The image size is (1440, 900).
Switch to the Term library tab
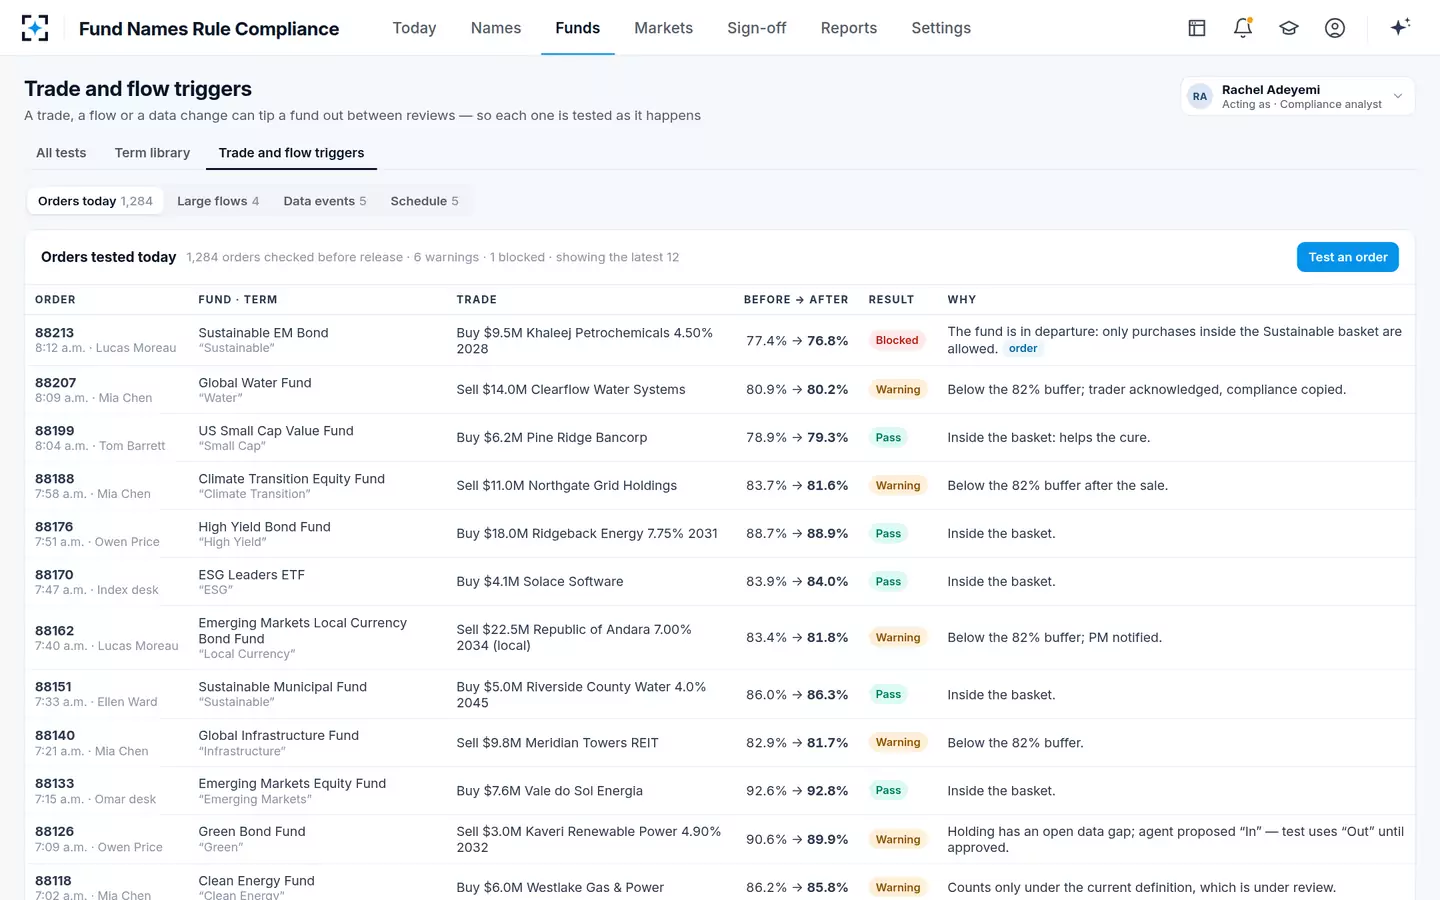(152, 153)
